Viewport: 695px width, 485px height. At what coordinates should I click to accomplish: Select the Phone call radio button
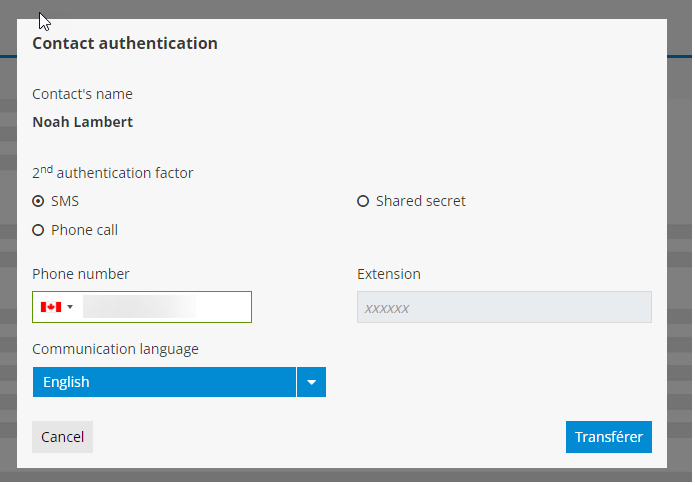pyautogui.click(x=38, y=230)
